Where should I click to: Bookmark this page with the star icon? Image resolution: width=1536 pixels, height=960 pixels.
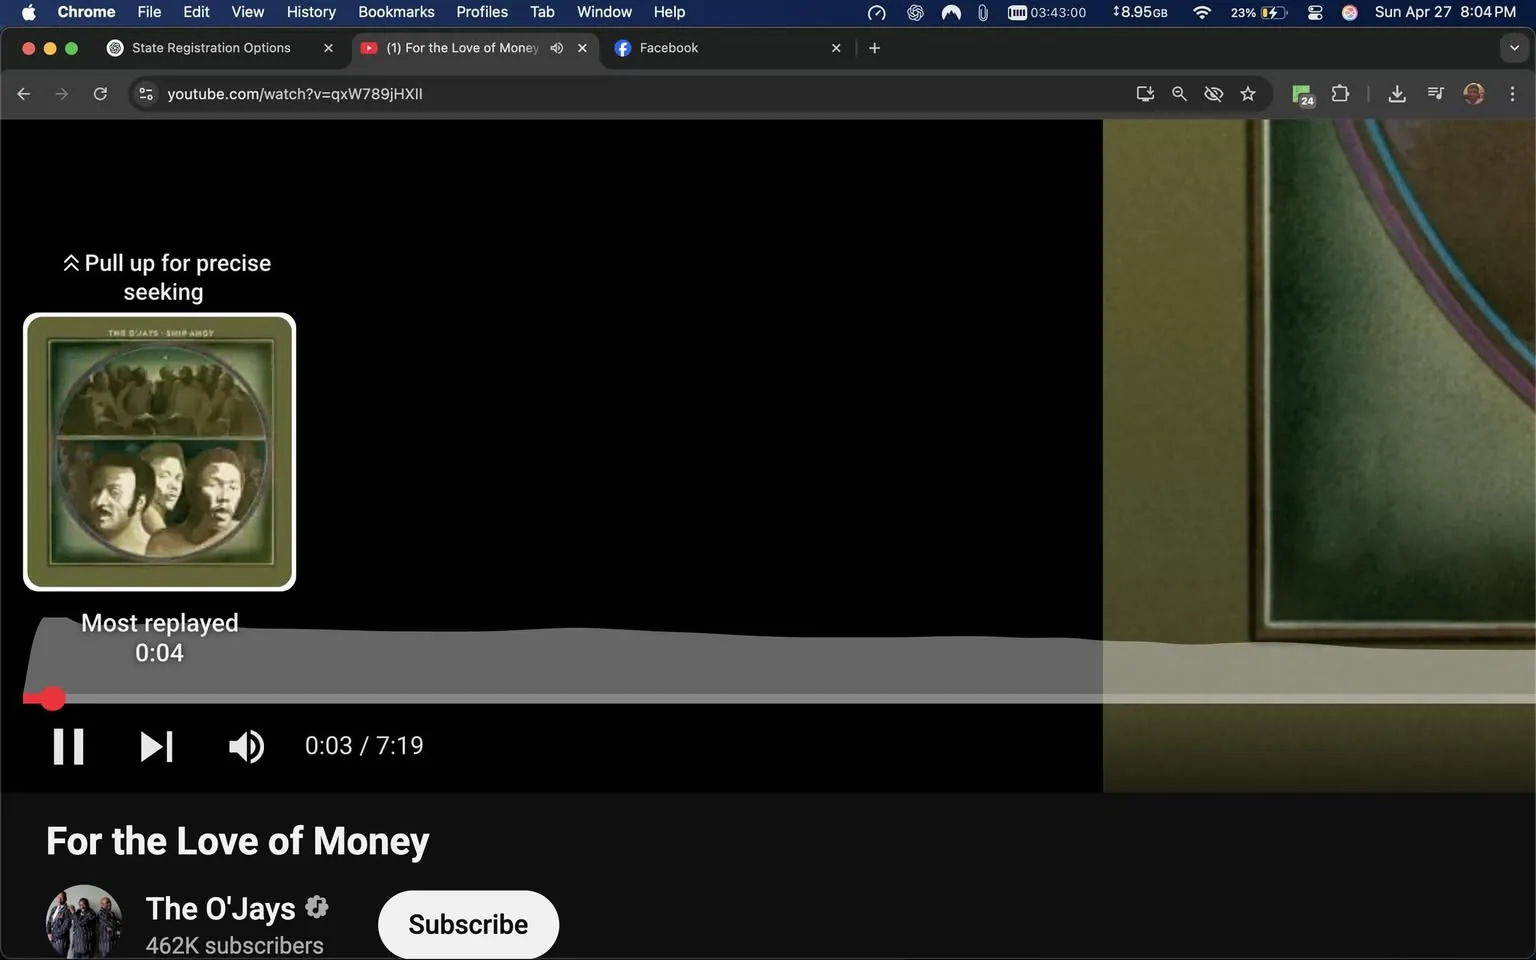1247,93
